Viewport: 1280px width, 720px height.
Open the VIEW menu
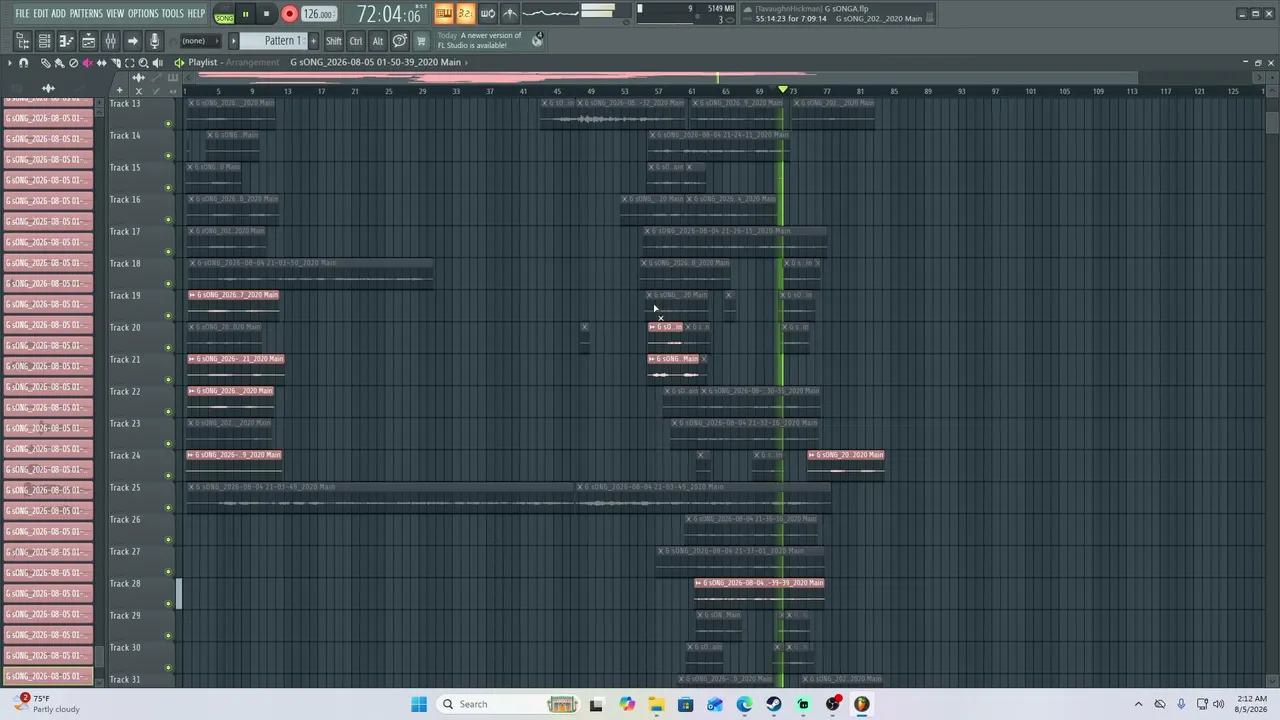click(x=115, y=13)
